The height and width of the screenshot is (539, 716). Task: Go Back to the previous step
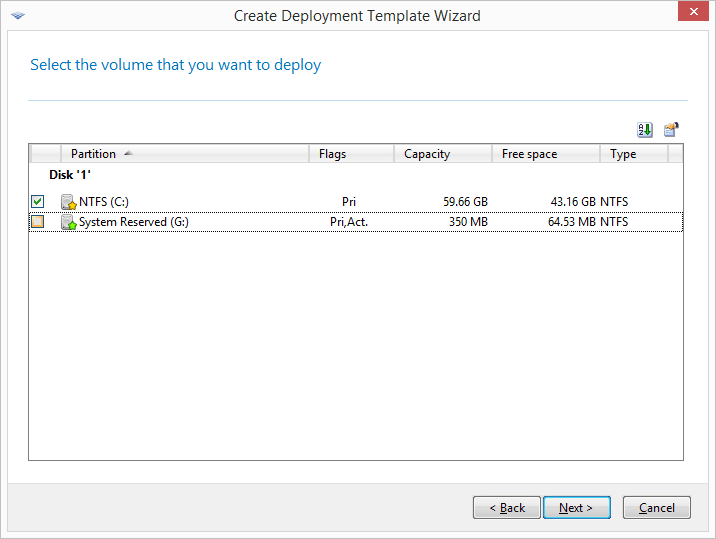pos(507,507)
